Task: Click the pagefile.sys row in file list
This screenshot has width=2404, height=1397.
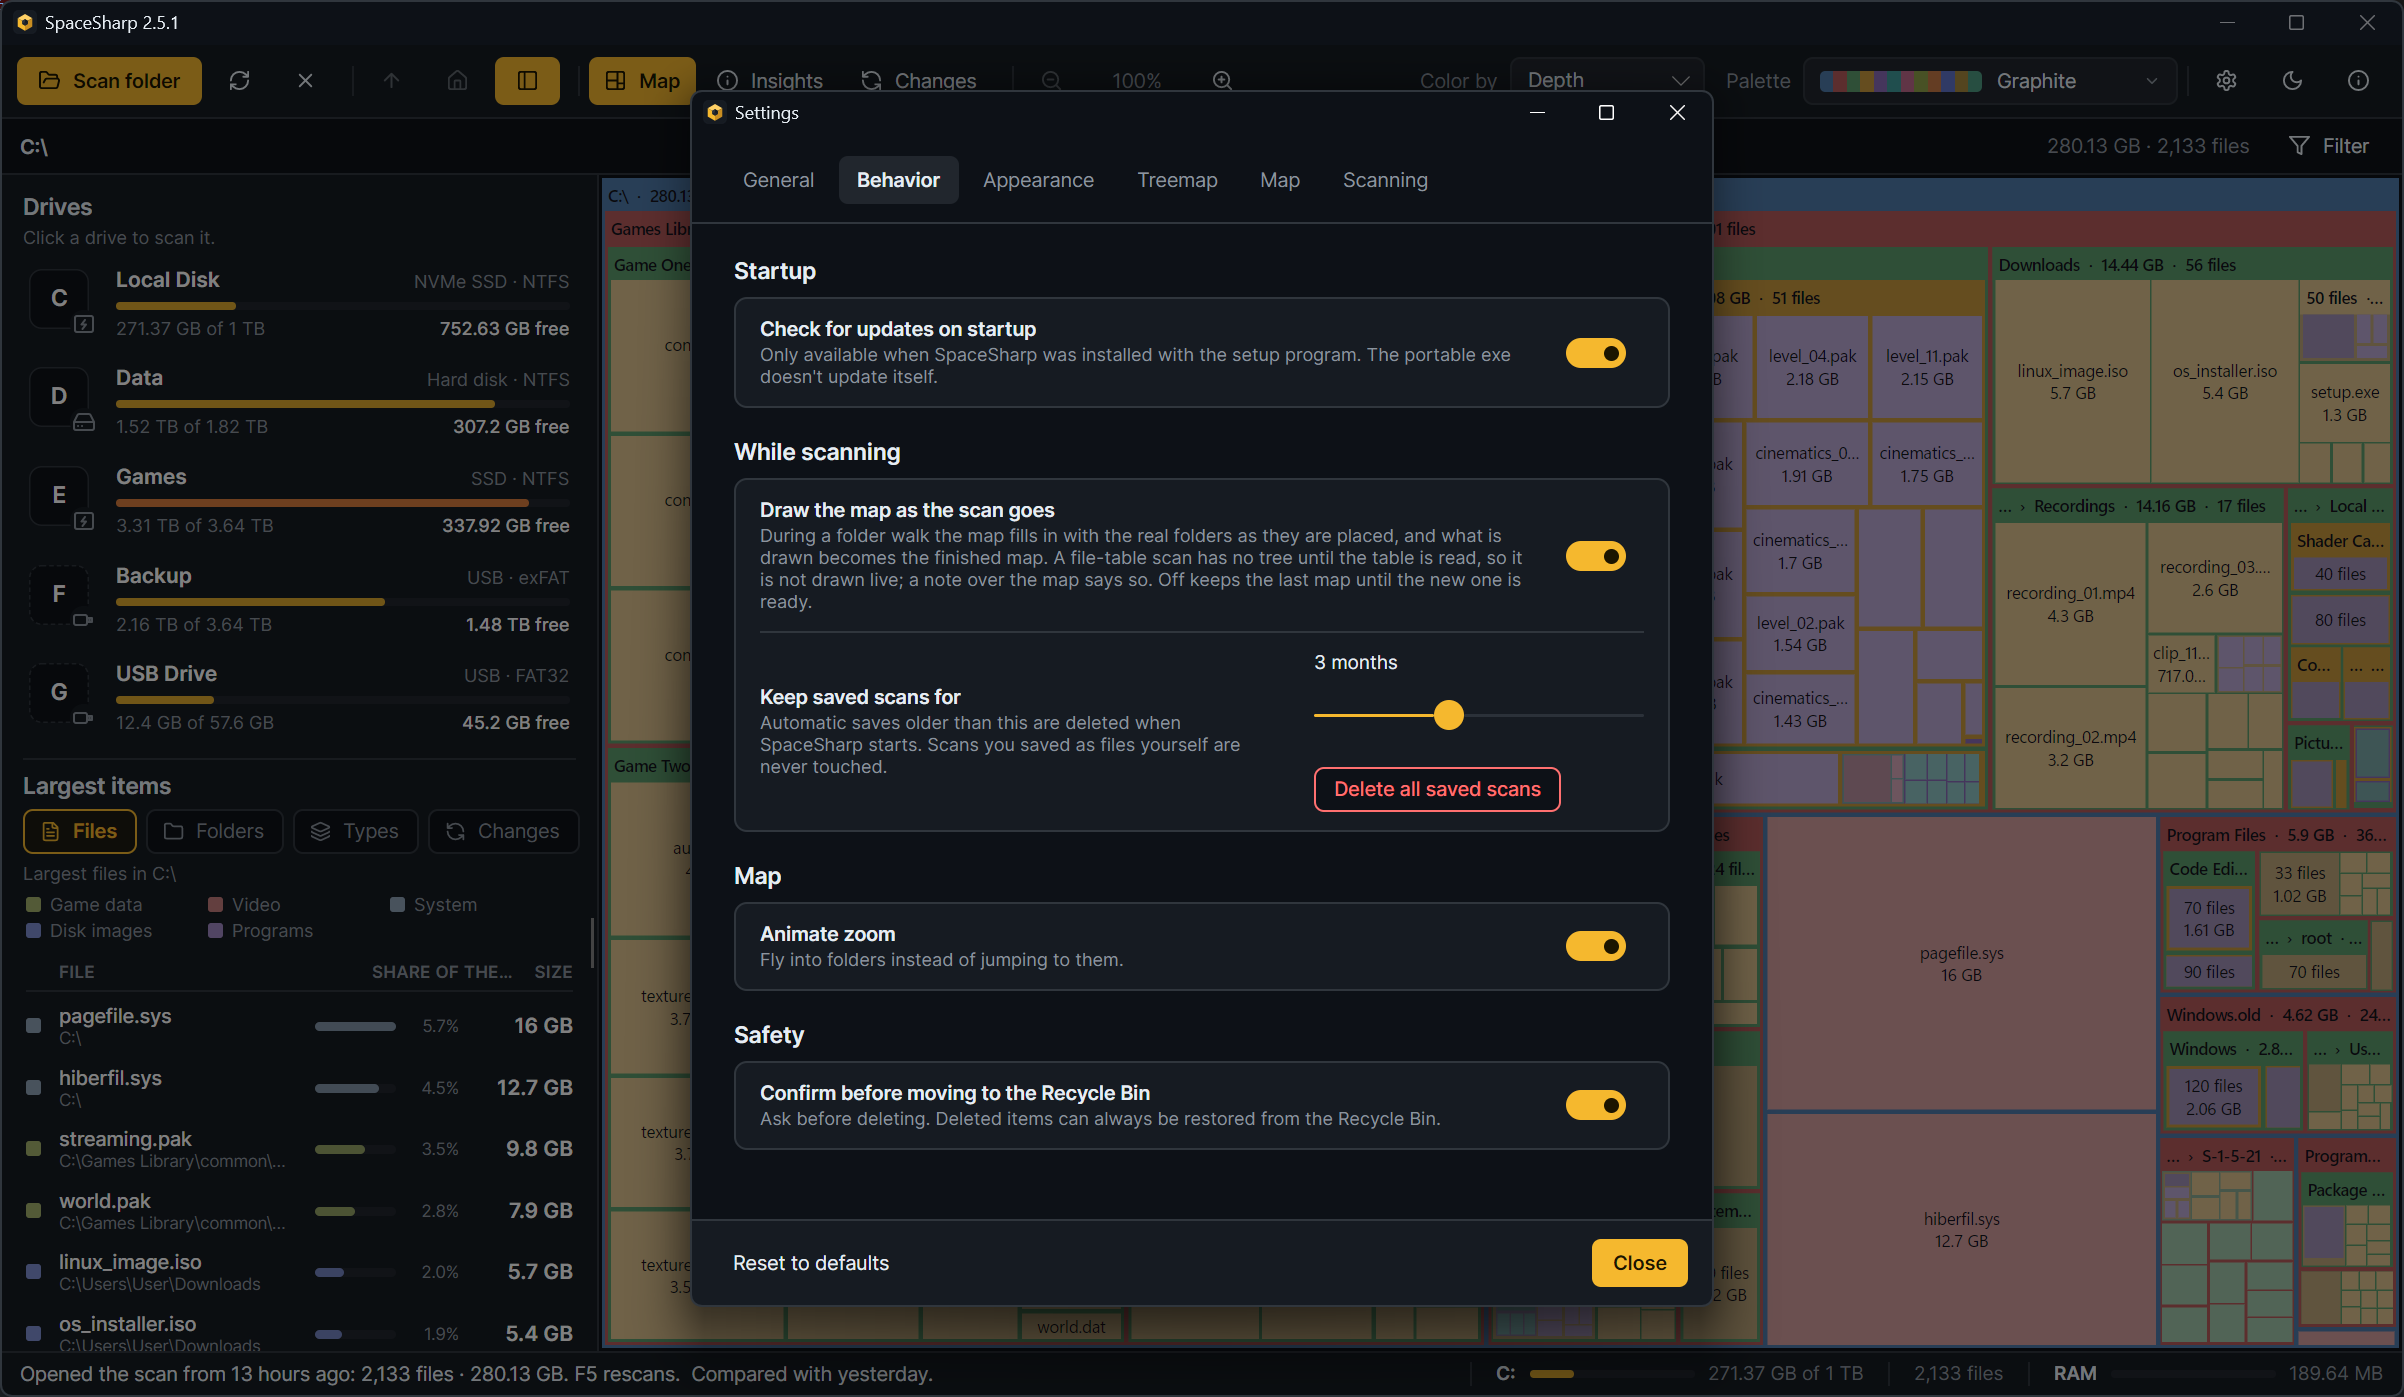Action: (x=299, y=1025)
